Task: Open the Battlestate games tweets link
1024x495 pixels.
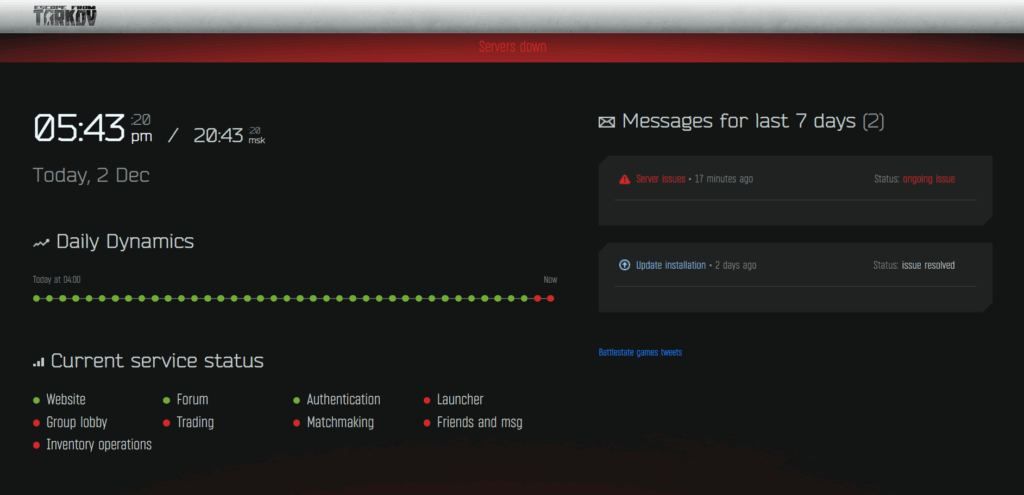Action: tap(640, 352)
